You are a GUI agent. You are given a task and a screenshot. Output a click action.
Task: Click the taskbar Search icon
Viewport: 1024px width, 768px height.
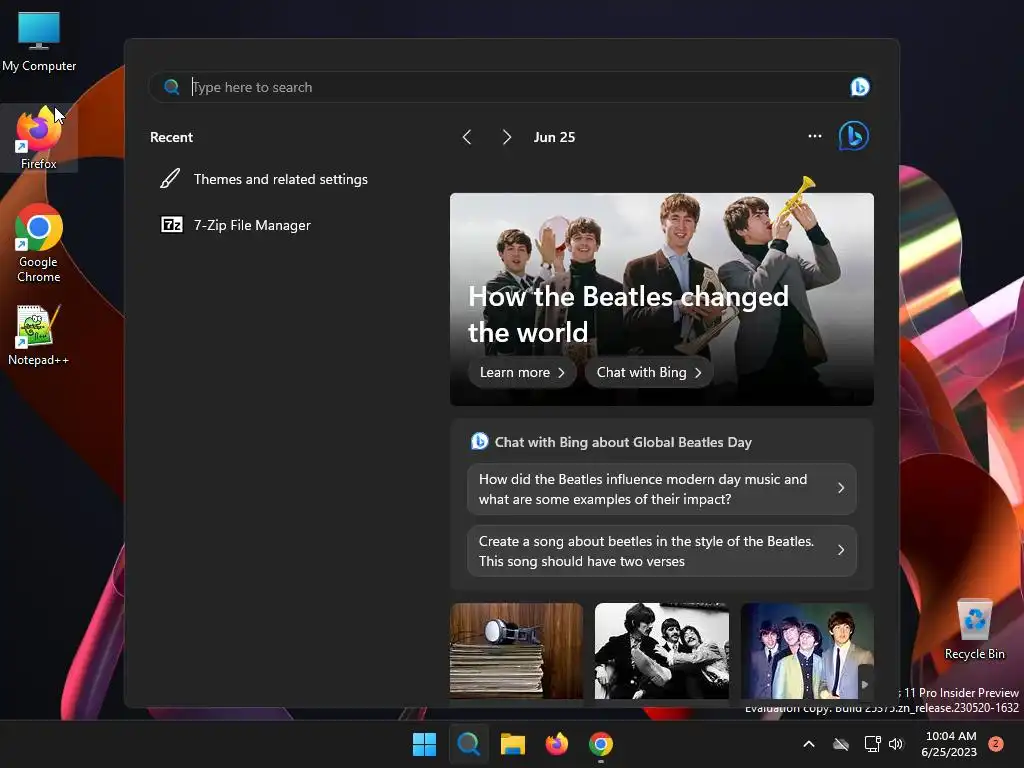tap(468, 744)
